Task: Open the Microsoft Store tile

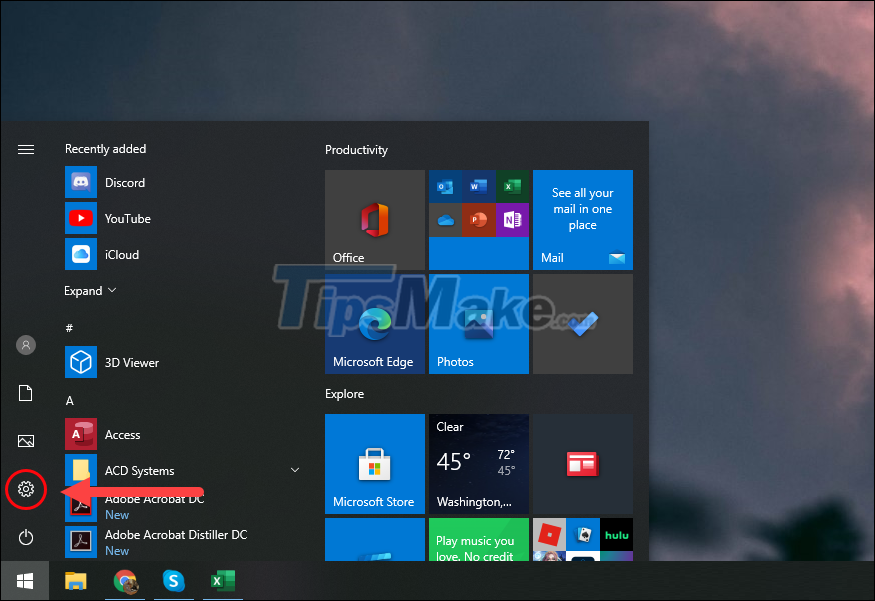Action: coord(375,464)
